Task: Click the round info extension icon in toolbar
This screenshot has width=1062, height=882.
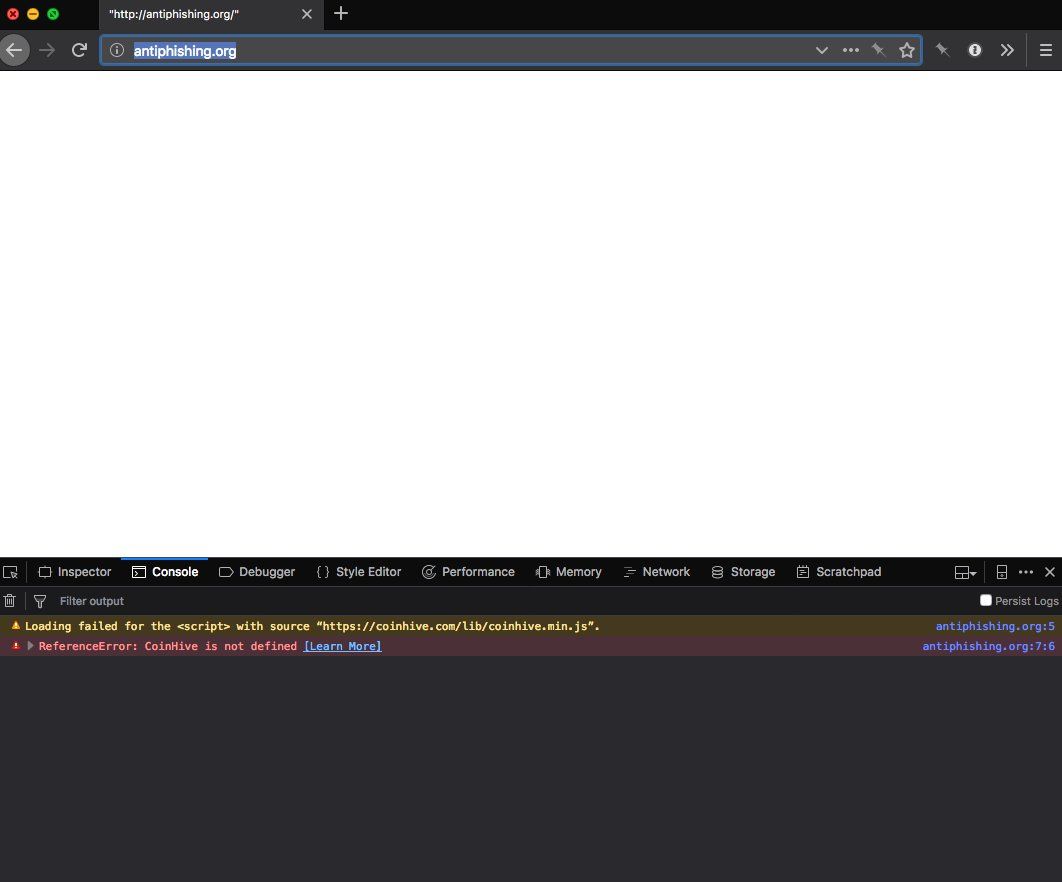Action: point(975,50)
